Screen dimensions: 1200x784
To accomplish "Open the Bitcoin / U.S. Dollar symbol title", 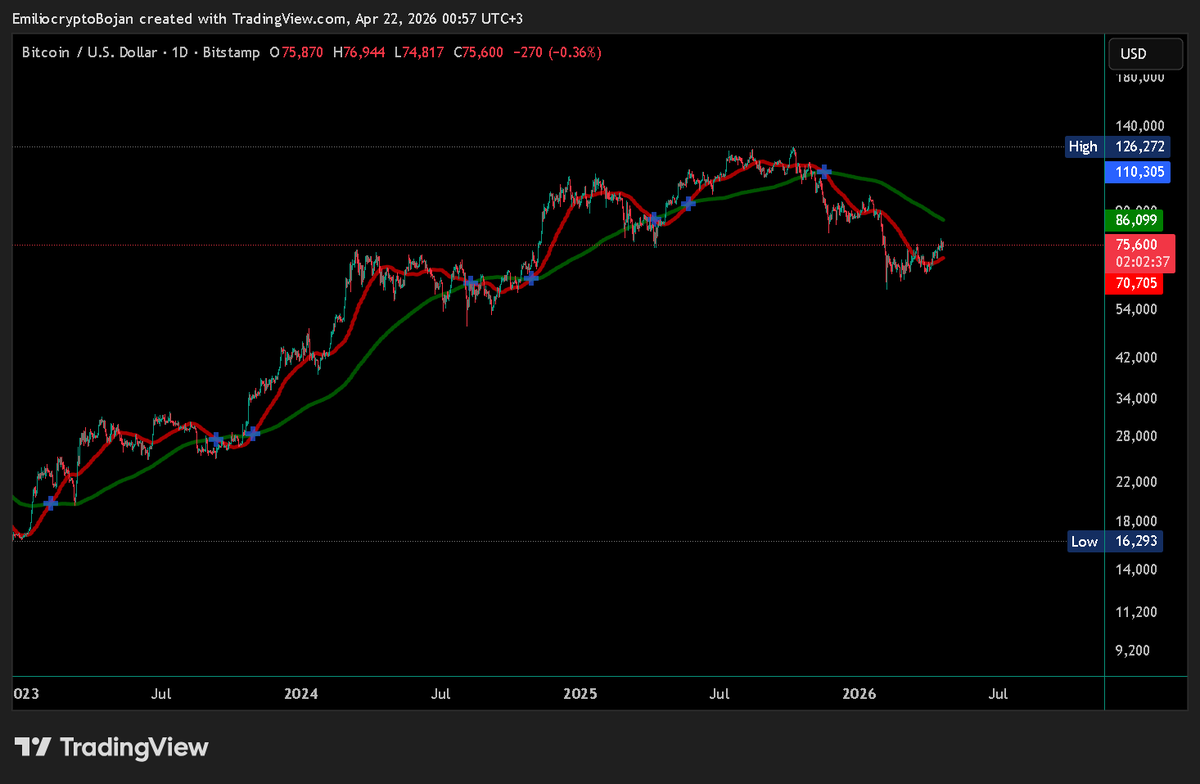I will (89, 52).
